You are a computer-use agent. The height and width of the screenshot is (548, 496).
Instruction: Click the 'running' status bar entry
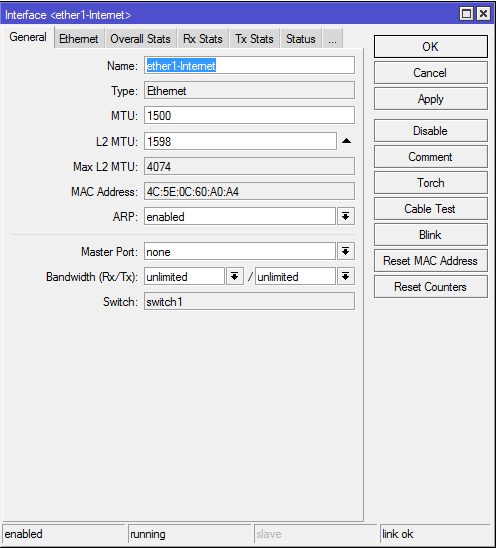click(x=190, y=534)
